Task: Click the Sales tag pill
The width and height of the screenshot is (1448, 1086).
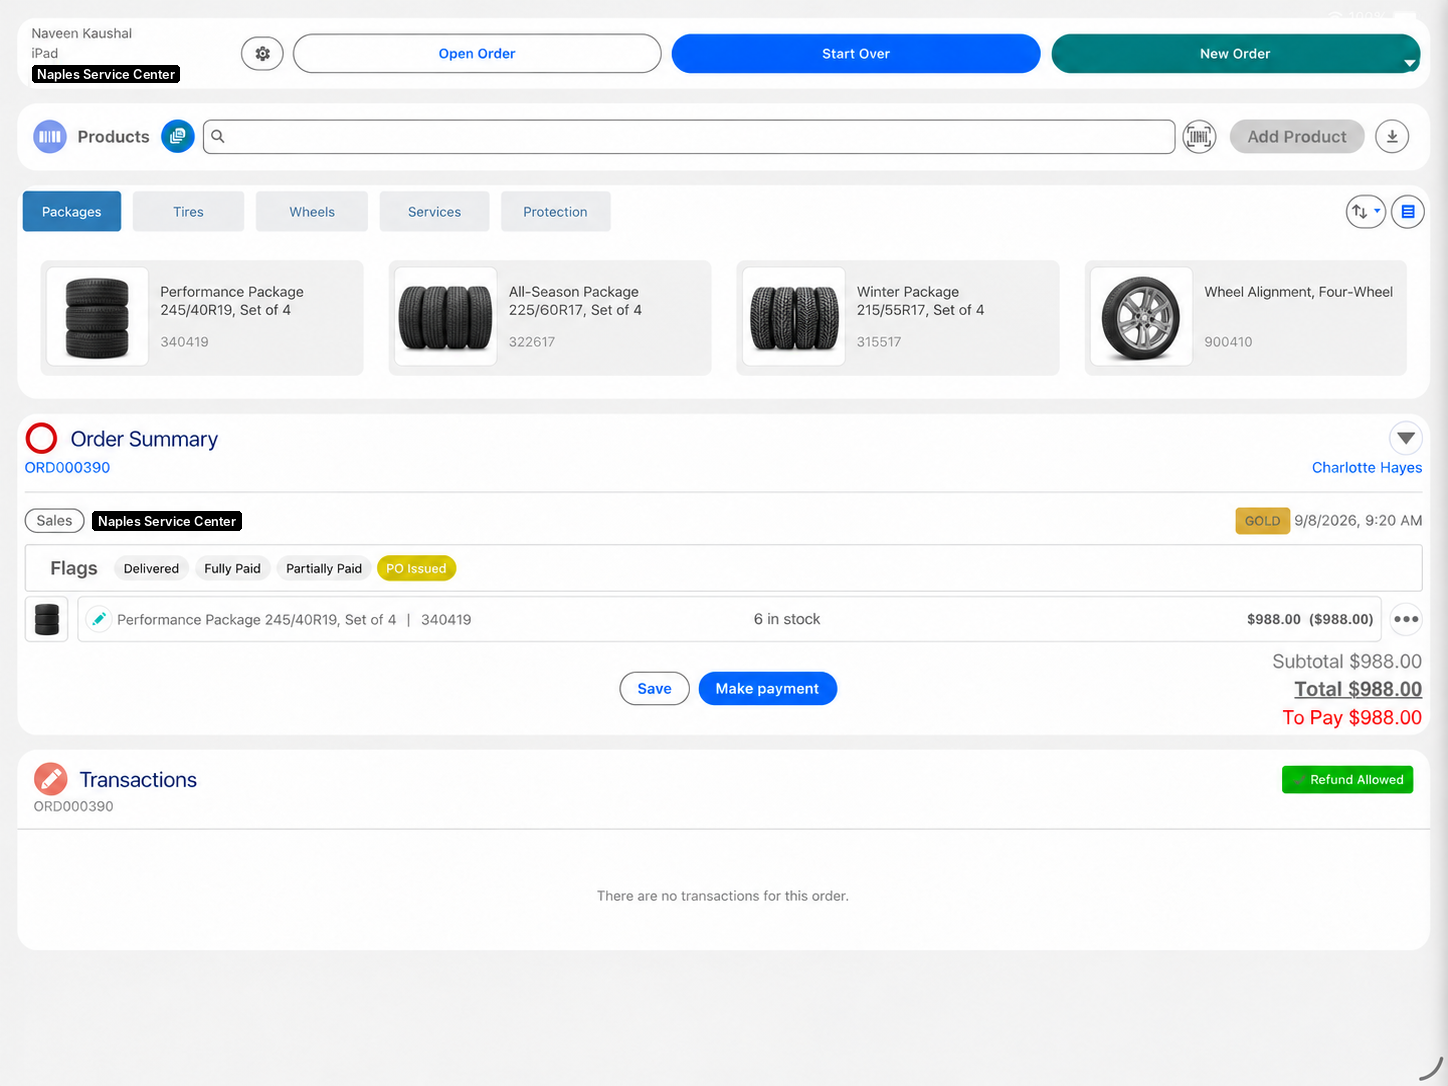Action: point(54,521)
